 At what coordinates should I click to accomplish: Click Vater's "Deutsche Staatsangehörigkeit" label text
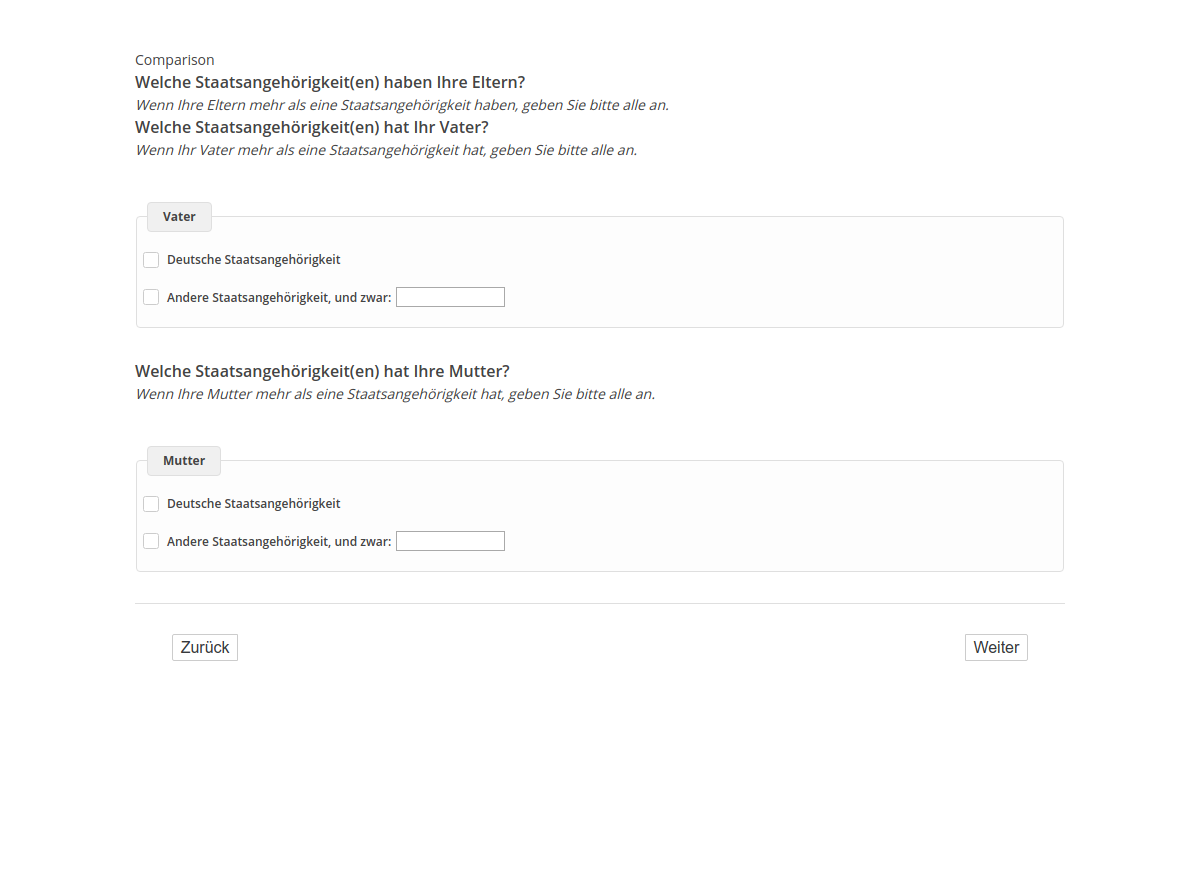tap(254, 260)
